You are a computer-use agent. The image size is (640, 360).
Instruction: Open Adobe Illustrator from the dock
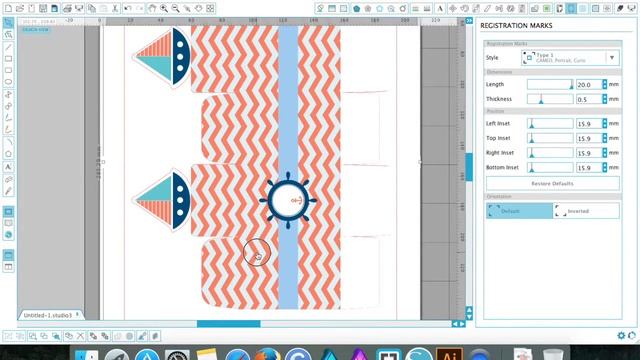tap(449, 354)
